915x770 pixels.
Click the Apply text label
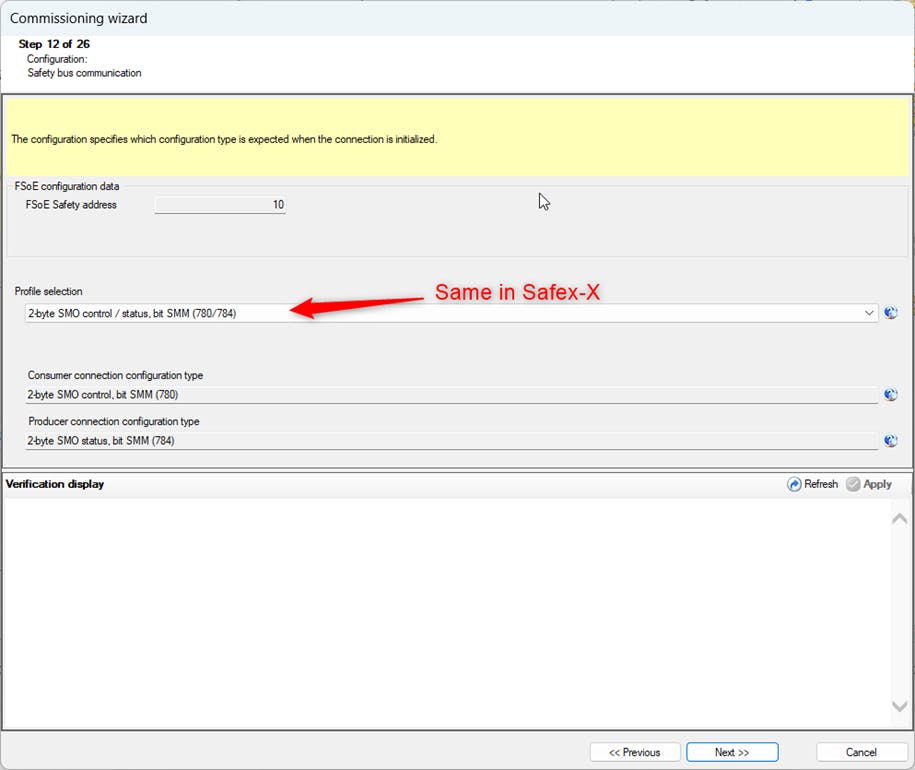coord(877,484)
